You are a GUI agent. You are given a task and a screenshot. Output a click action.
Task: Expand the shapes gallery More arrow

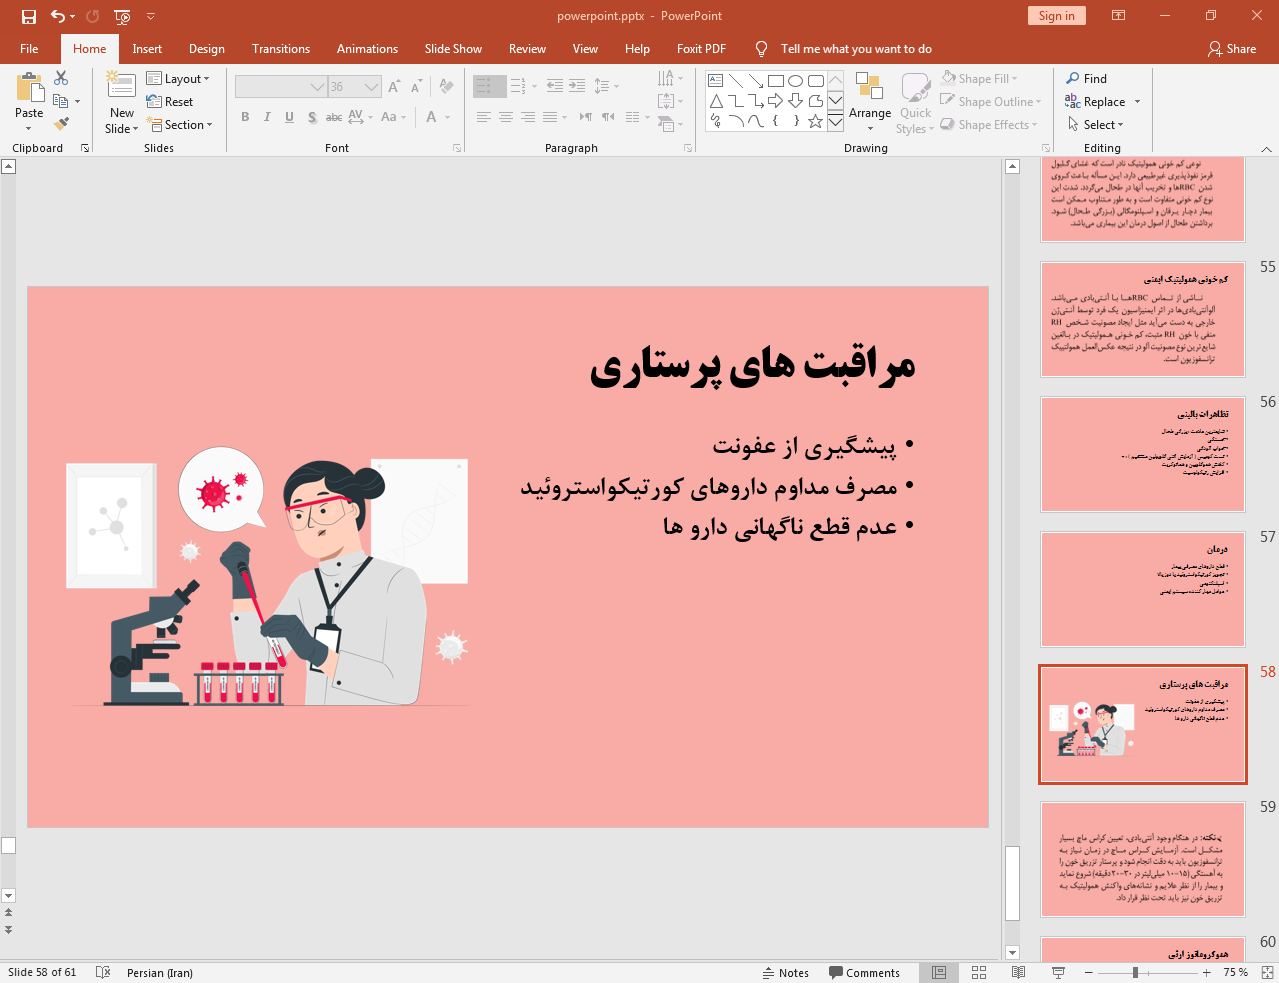coord(836,122)
